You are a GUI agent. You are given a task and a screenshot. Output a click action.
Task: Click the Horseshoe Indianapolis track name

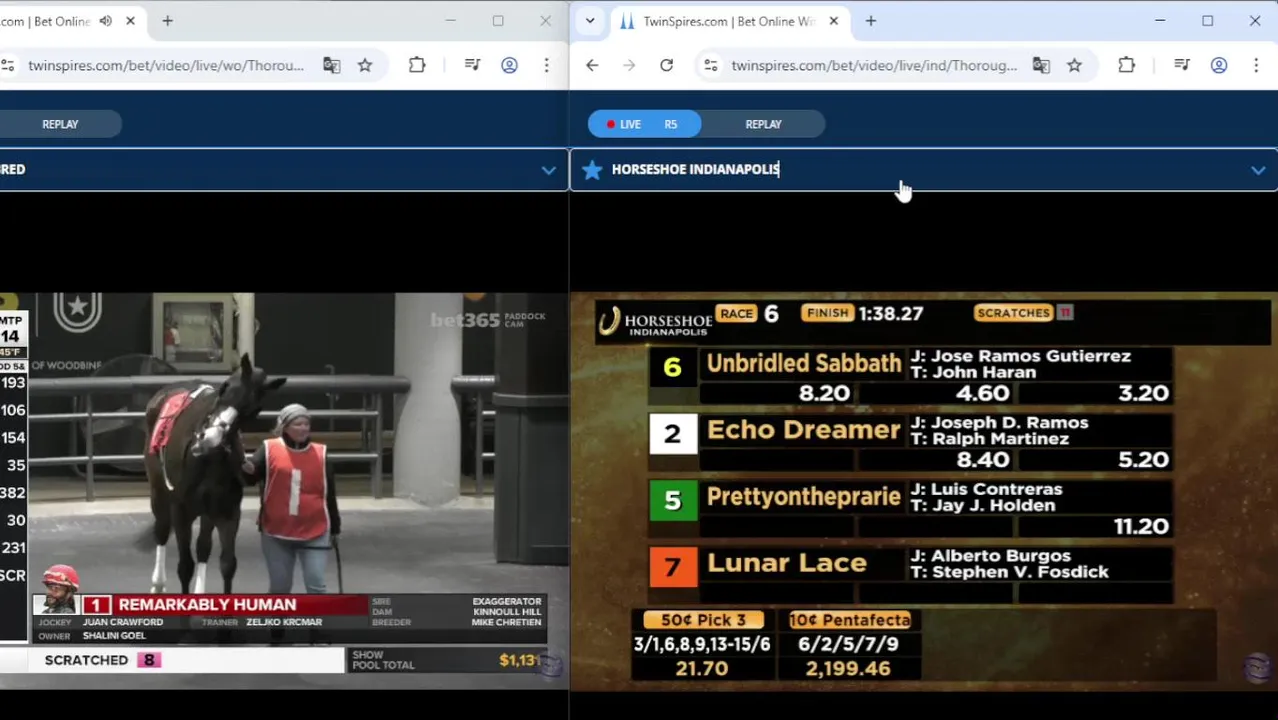click(x=695, y=169)
